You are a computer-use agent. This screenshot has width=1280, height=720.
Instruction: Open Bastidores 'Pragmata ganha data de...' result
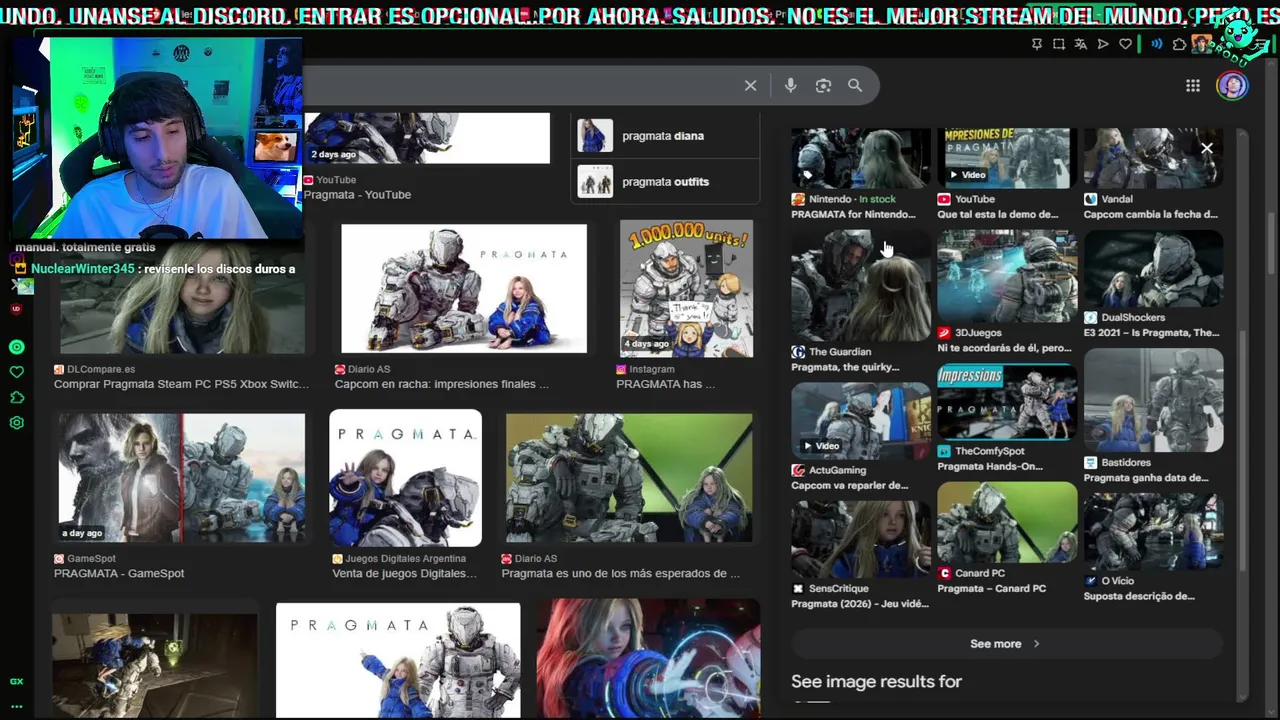pos(1146,478)
